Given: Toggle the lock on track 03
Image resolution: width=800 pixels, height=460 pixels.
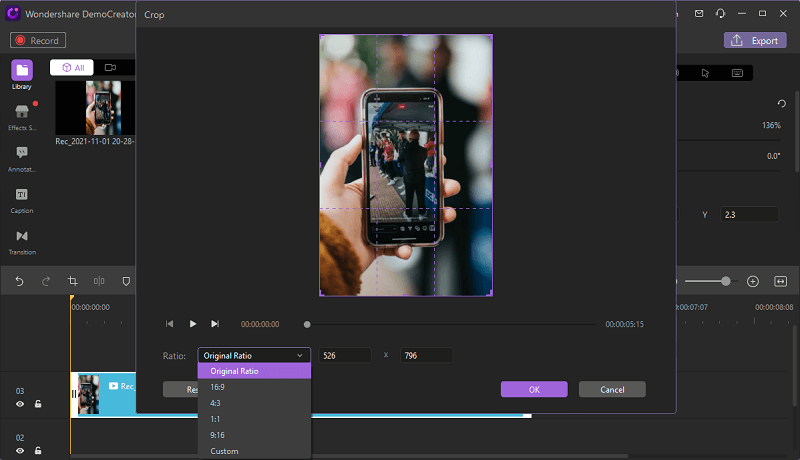Looking at the screenshot, I should pos(38,404).
